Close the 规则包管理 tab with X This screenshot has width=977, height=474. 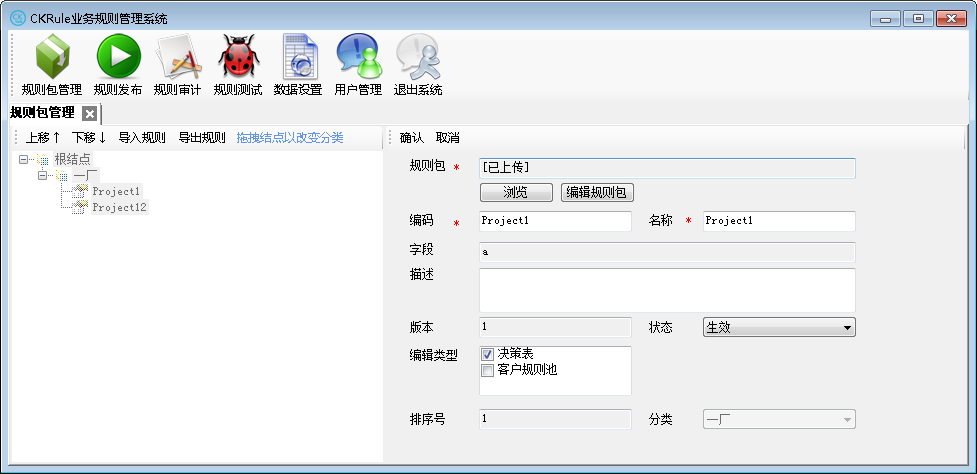click(90, 114)
